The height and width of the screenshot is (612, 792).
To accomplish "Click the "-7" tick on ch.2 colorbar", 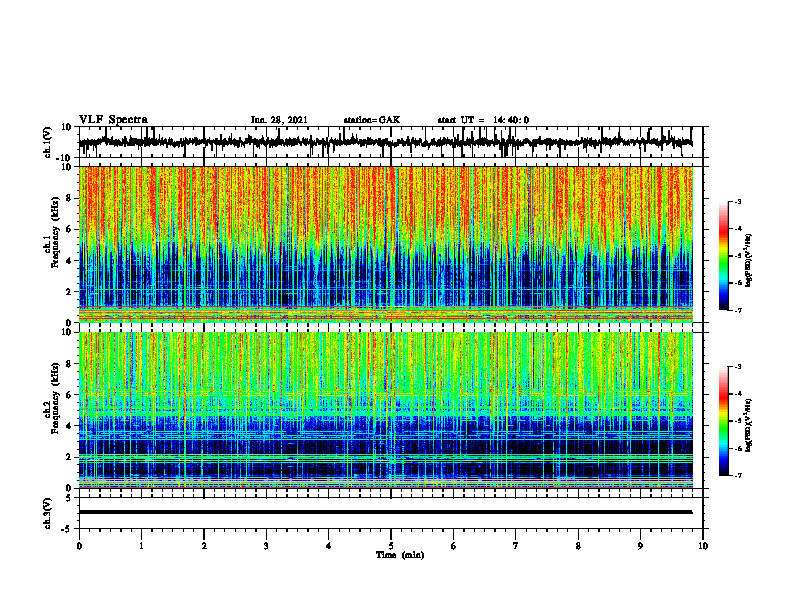I will pos(737,476).
